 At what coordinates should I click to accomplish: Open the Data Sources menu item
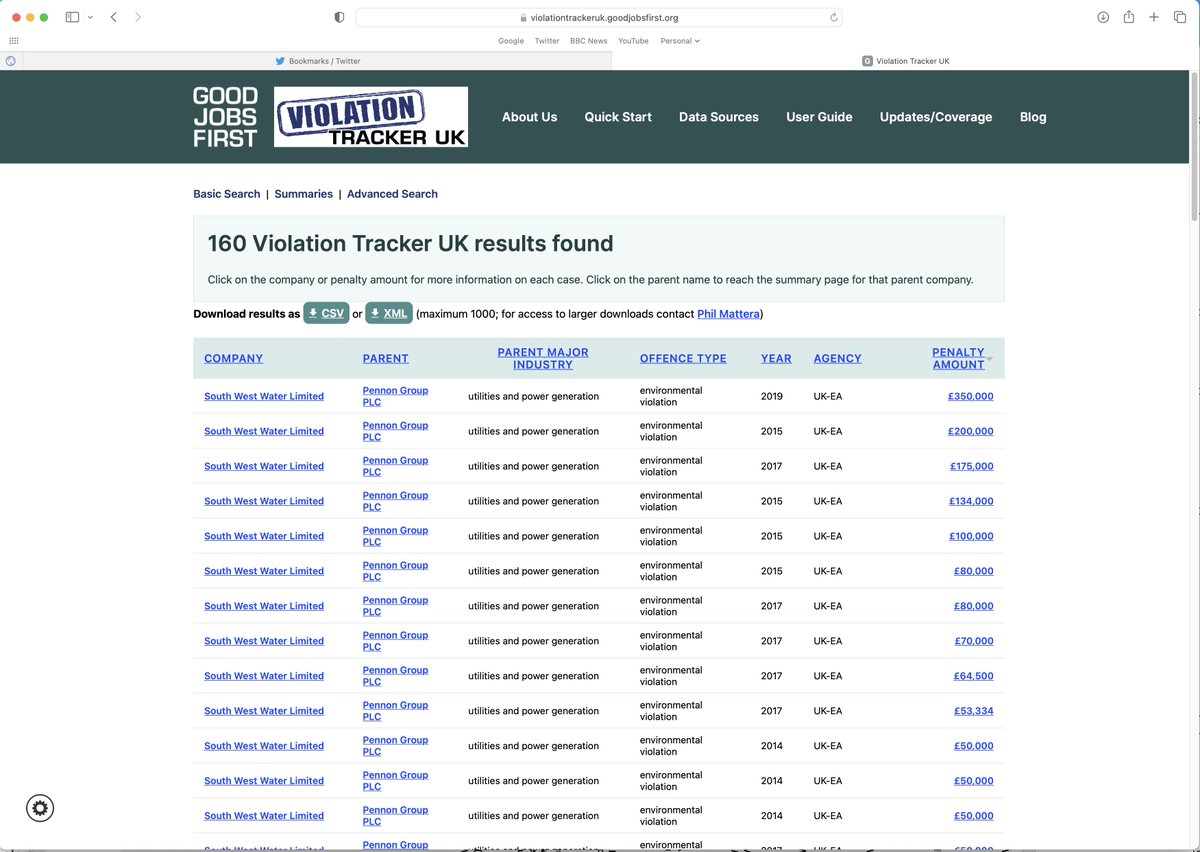[719, 117]
